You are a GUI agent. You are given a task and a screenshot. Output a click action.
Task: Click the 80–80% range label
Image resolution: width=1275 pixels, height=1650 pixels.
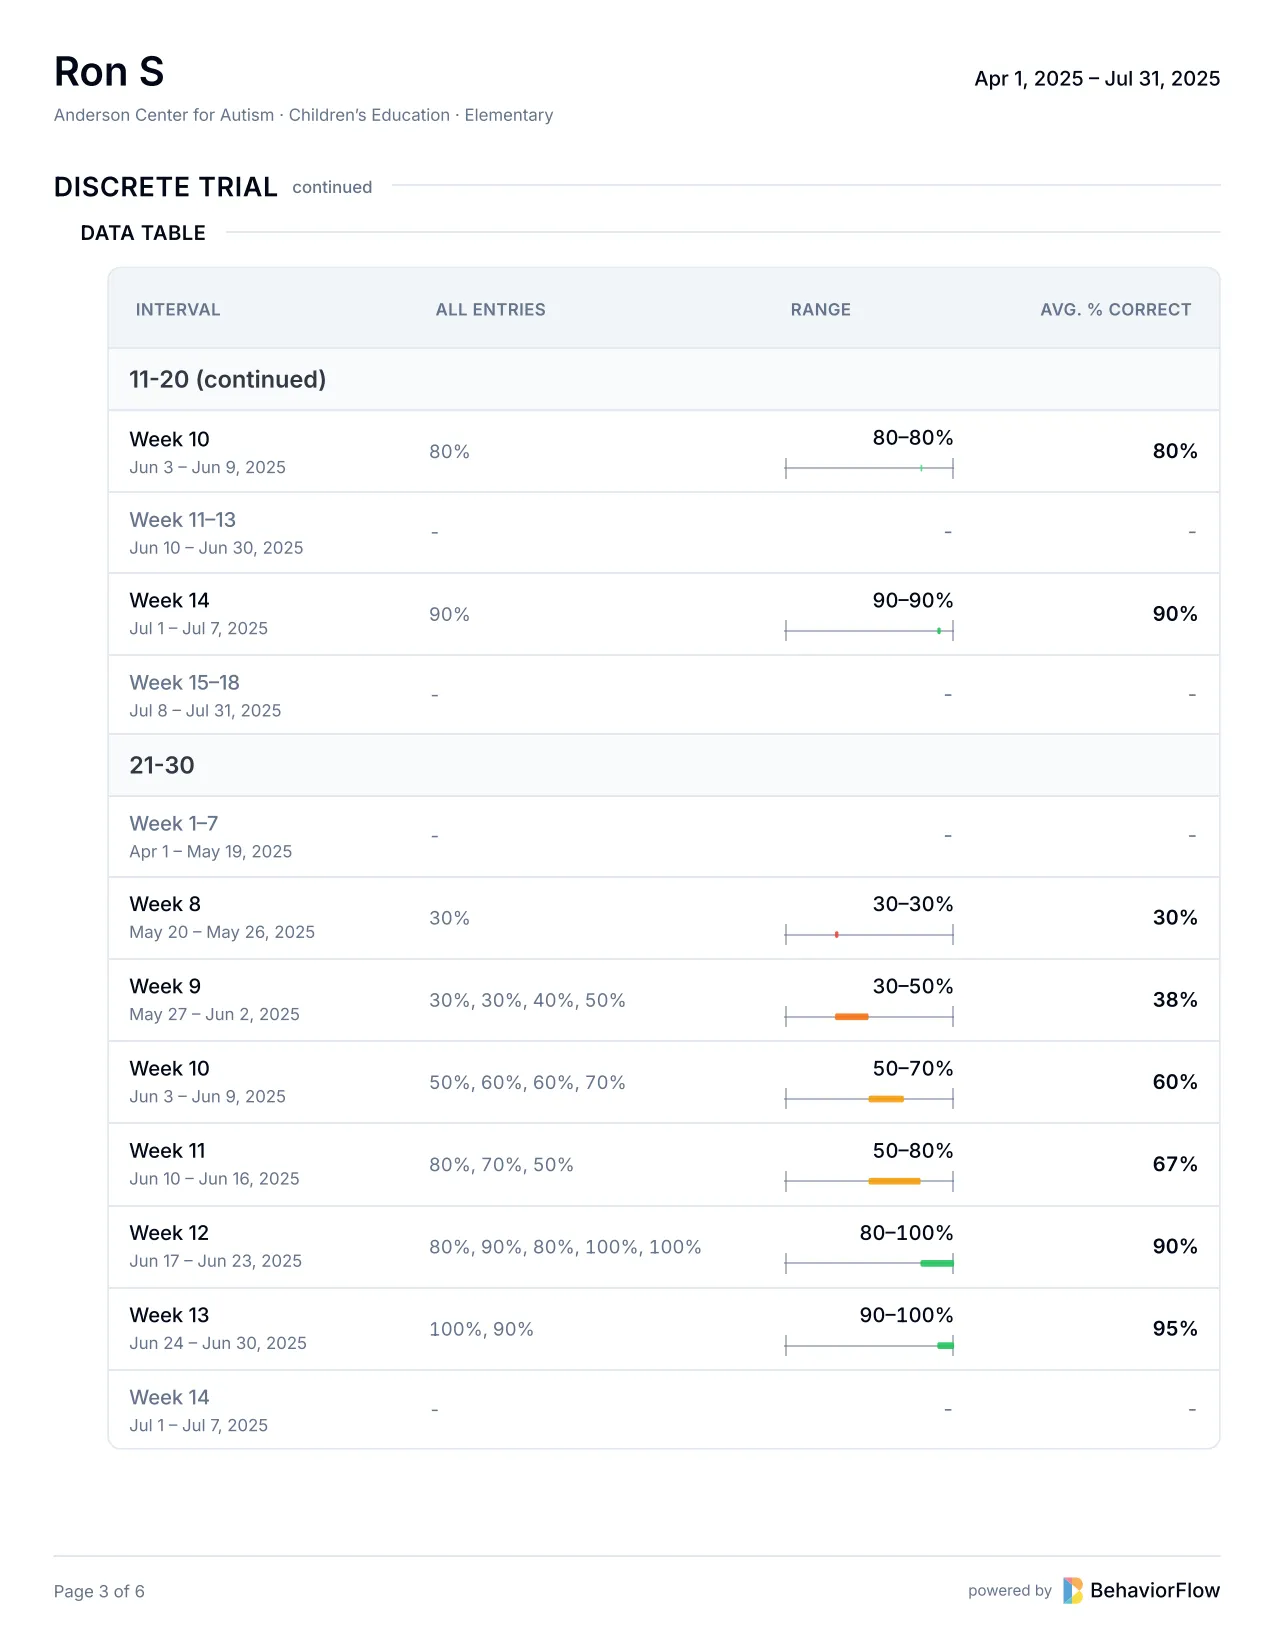(x=913, y=438)
